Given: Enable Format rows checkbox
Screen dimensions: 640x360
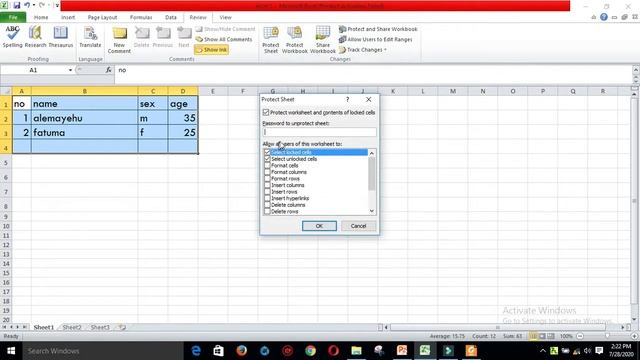Looking at the screenshot, I should 267,178.
